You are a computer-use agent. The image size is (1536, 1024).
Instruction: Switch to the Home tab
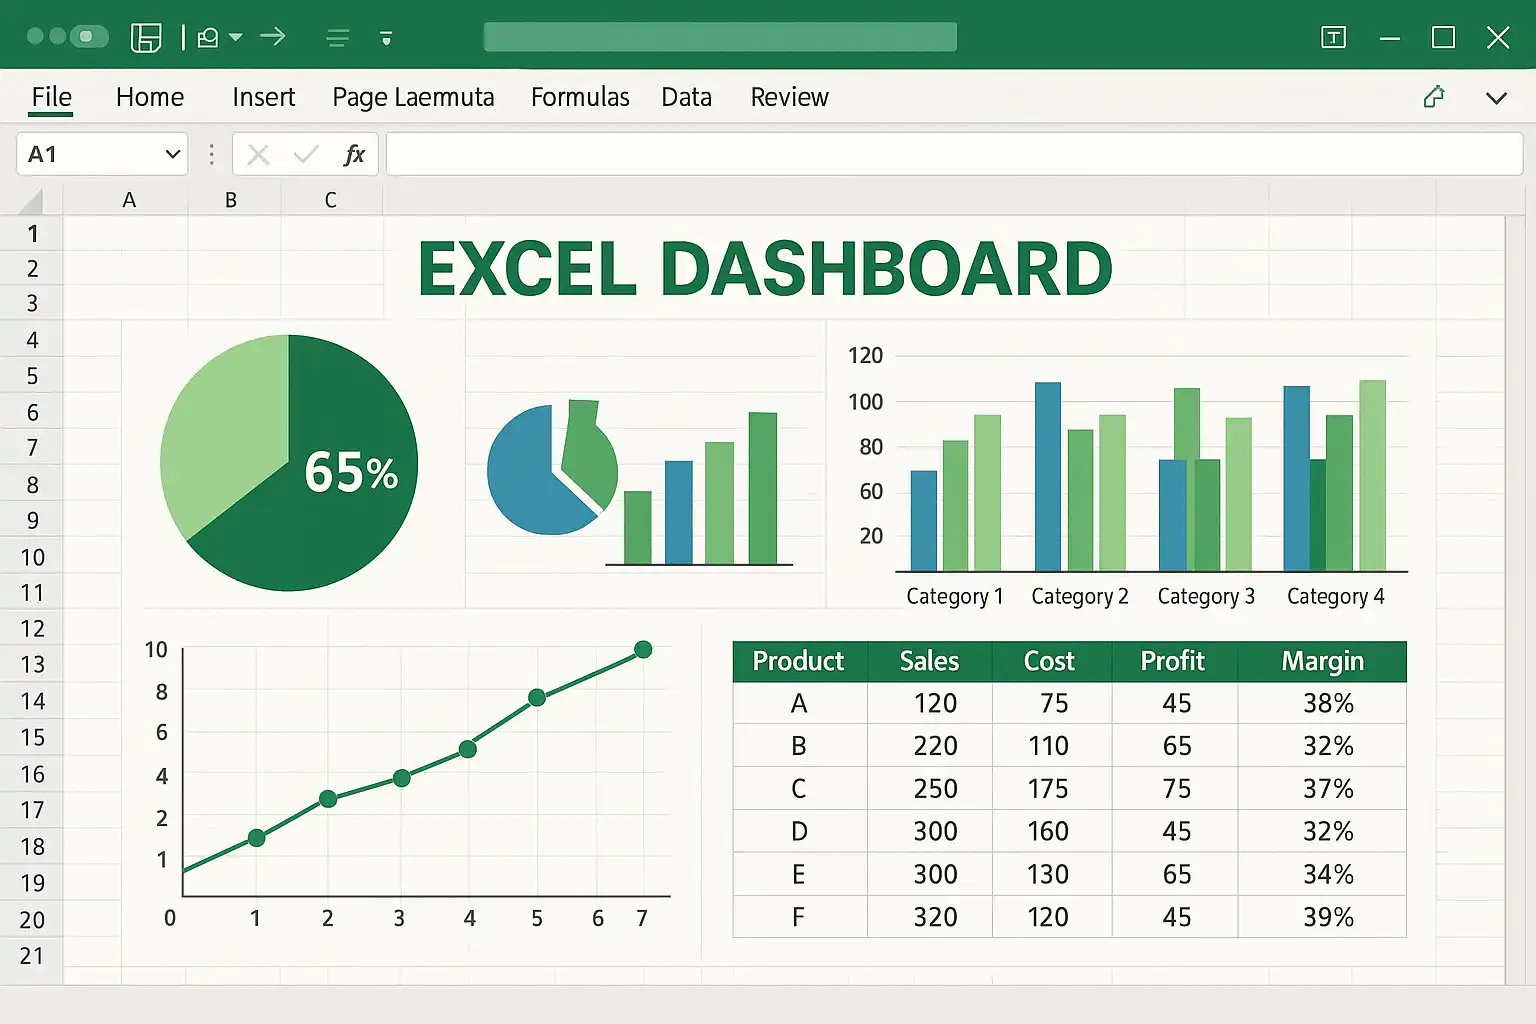[x=150, y=97]
